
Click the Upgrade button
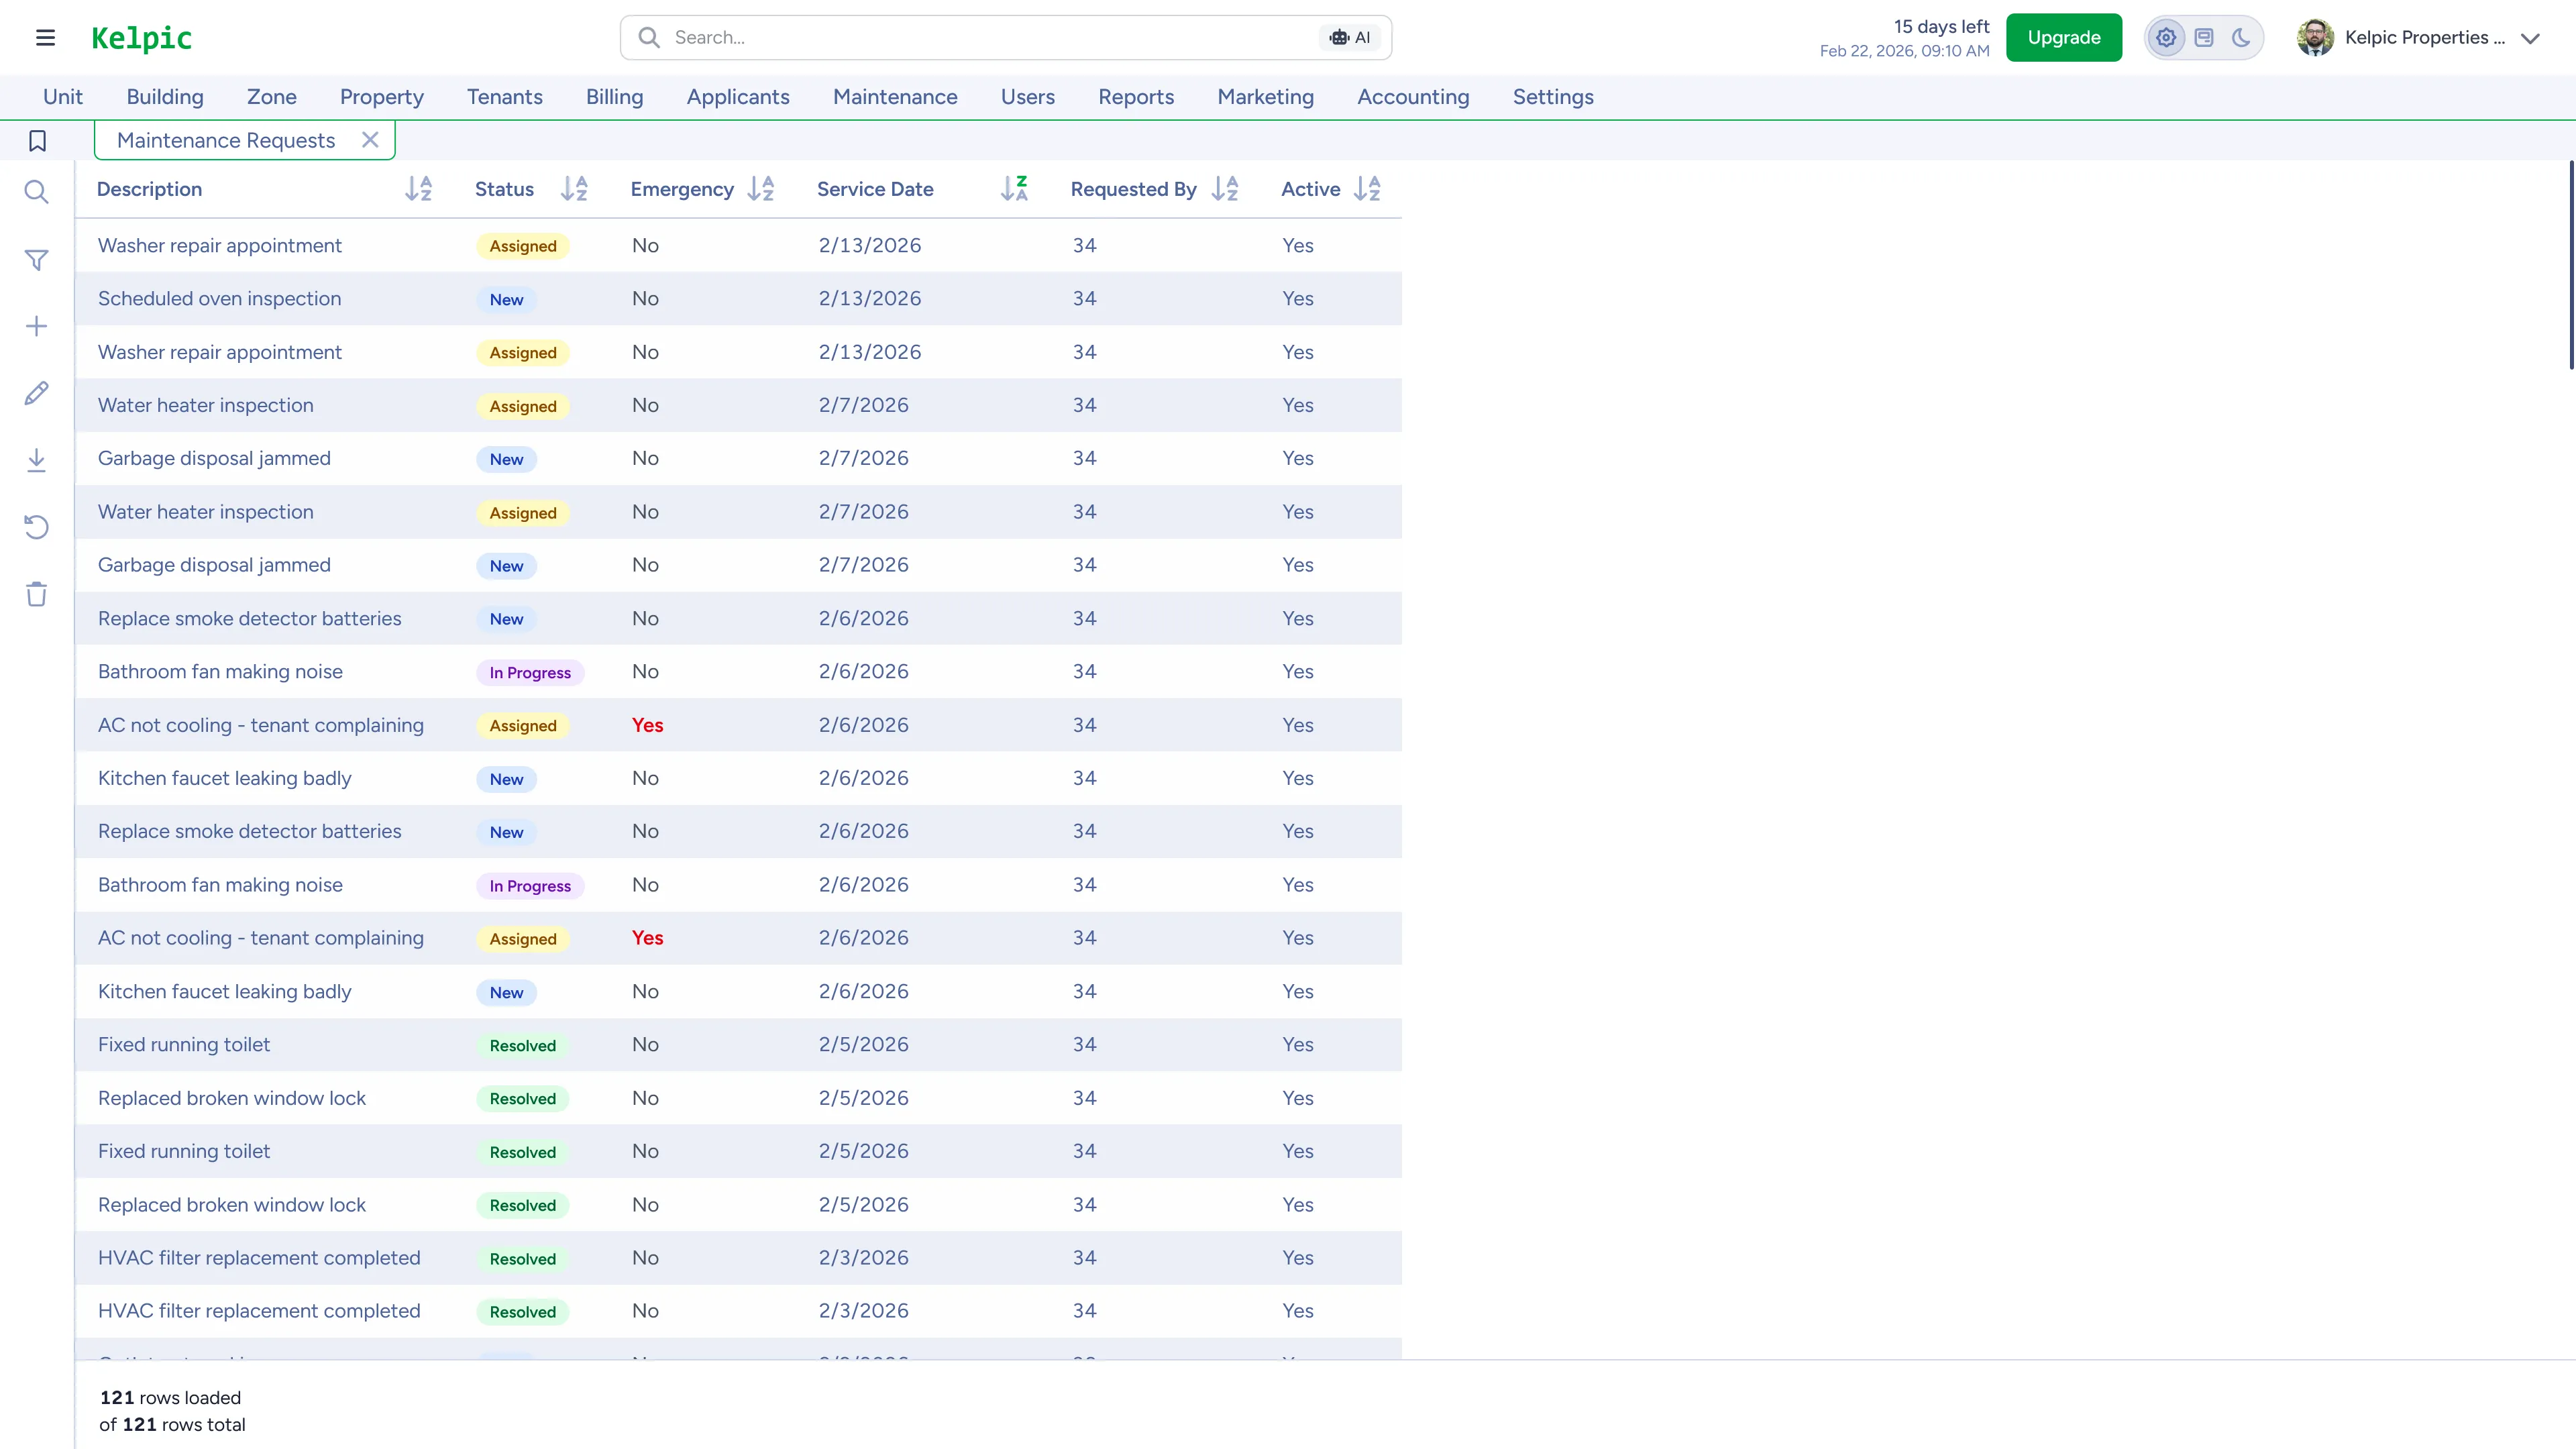[x=2063, y=37]
